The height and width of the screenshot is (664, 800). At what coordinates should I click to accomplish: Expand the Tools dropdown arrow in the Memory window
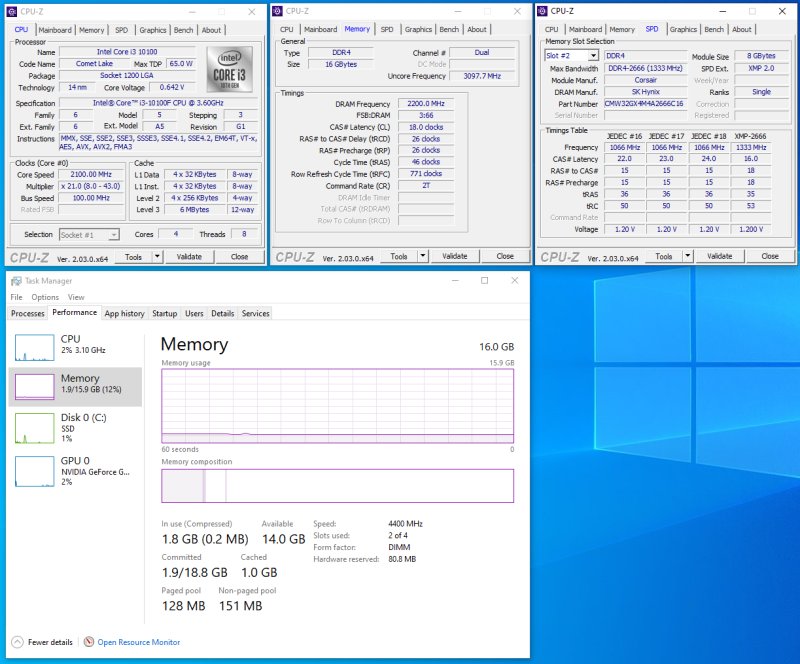[424, 256]
